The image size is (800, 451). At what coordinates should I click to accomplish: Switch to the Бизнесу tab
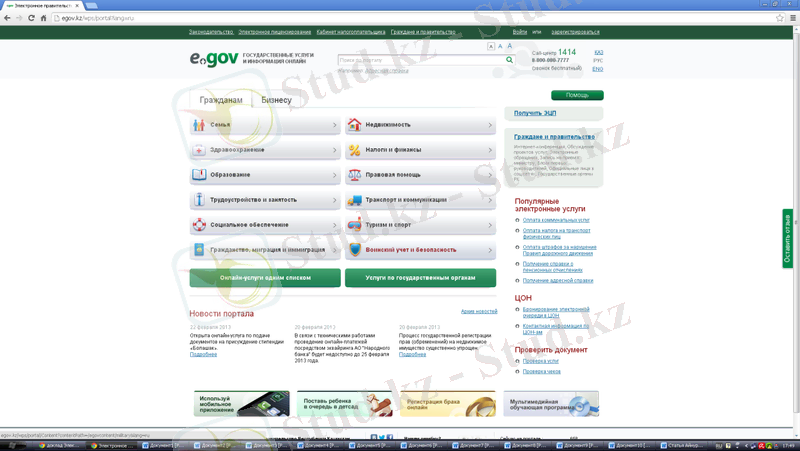pos(276,100)
